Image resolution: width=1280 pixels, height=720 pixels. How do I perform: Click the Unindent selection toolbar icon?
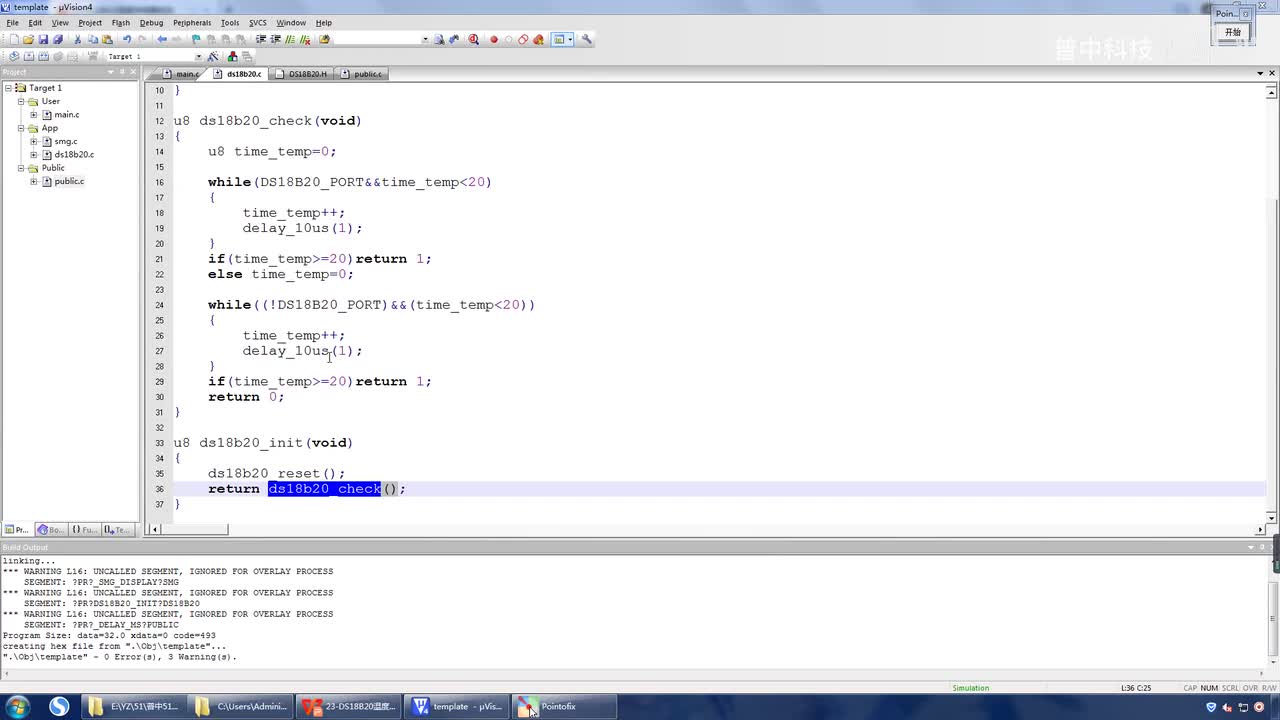point(275,40)
